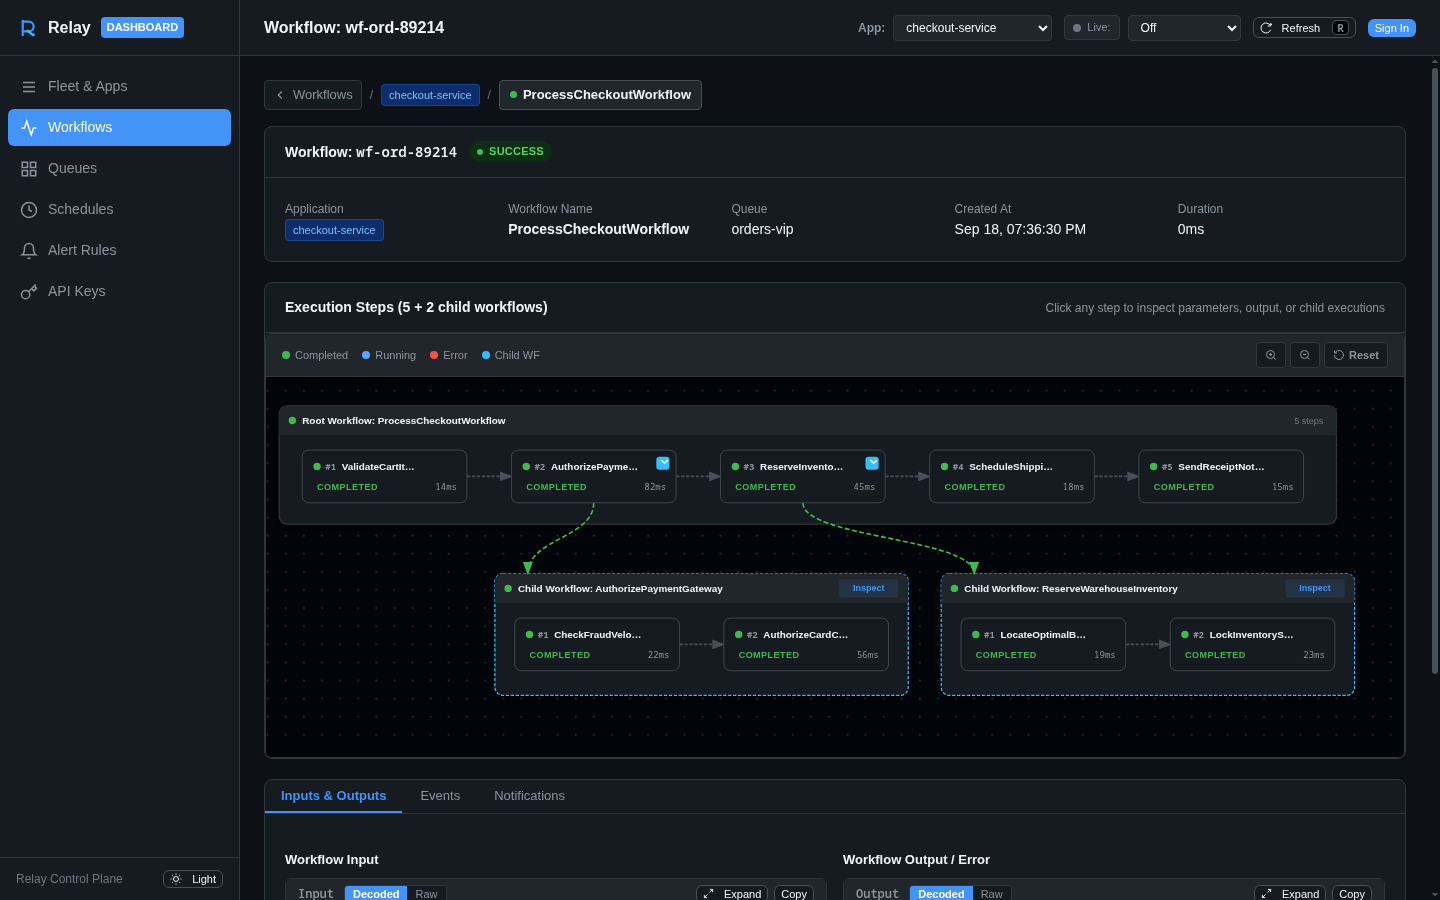Open the Live refresh dropdown set to Off
This screenshot has height=900, width=1440.
1184,28
